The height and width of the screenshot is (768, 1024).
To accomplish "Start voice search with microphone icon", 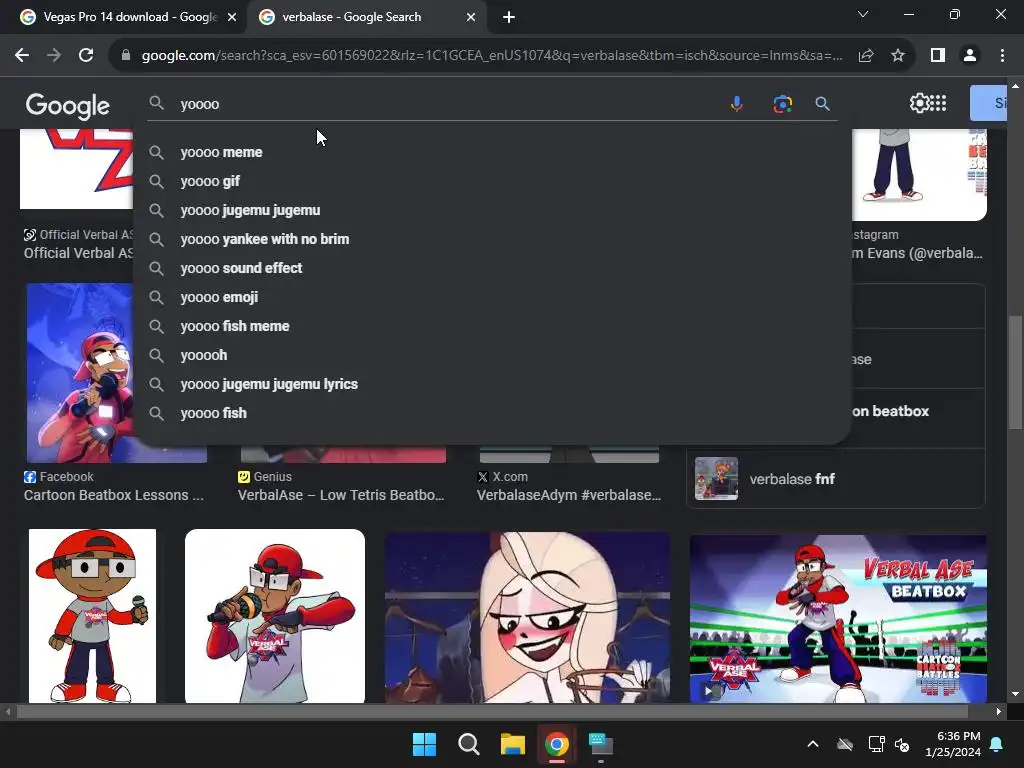I will [737, 104].
